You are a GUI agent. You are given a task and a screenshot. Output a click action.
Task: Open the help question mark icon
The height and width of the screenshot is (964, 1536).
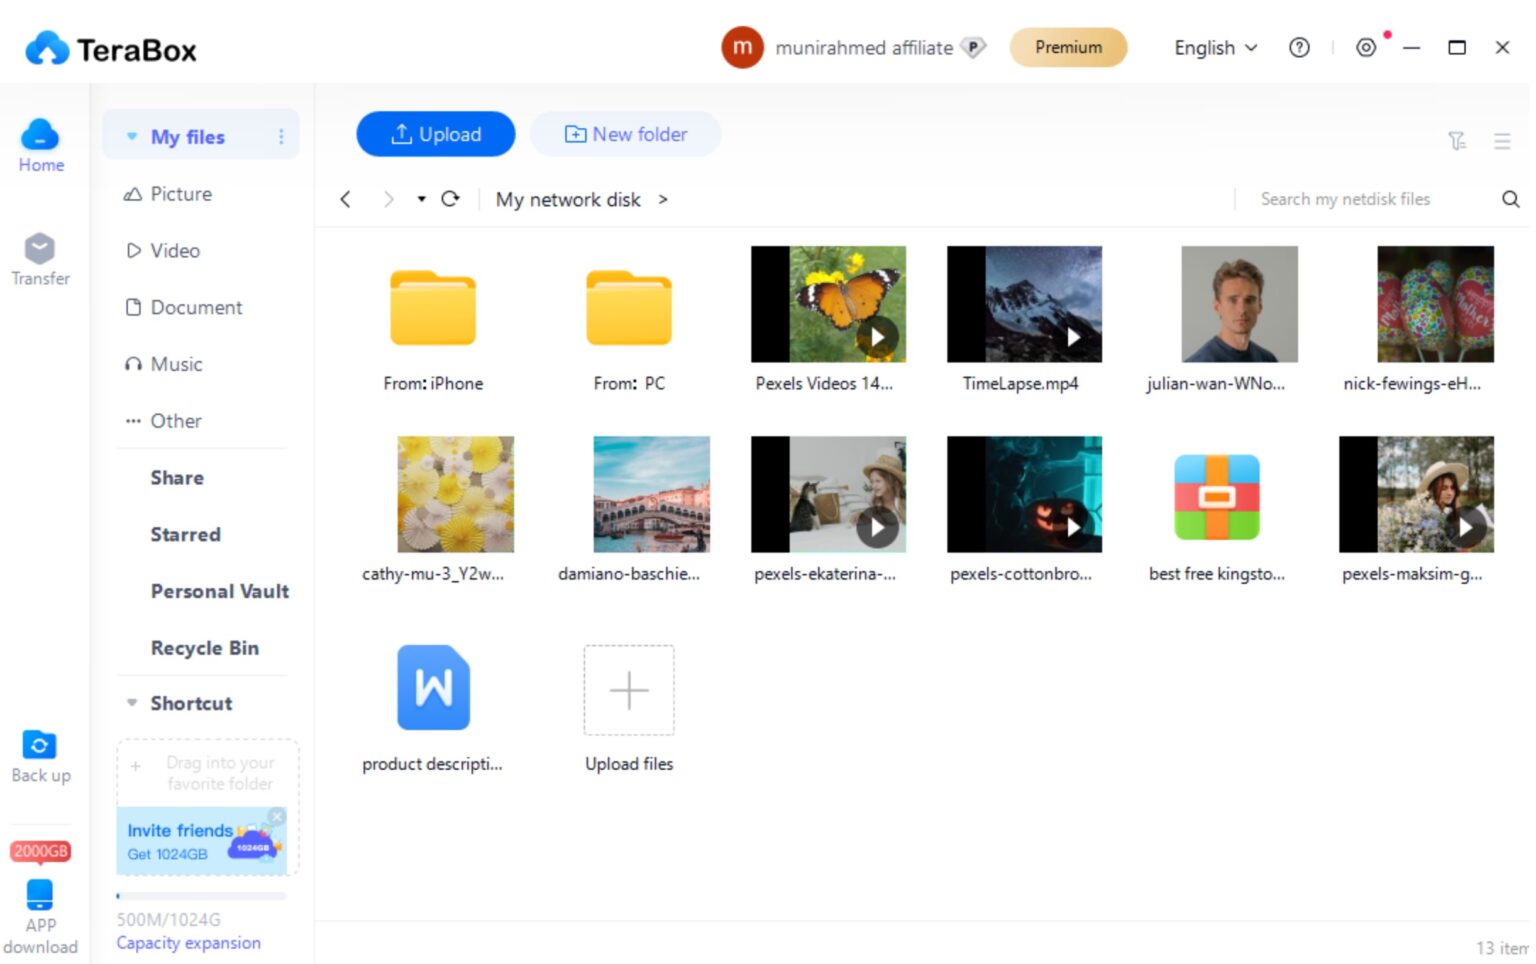coord(1299,47)
